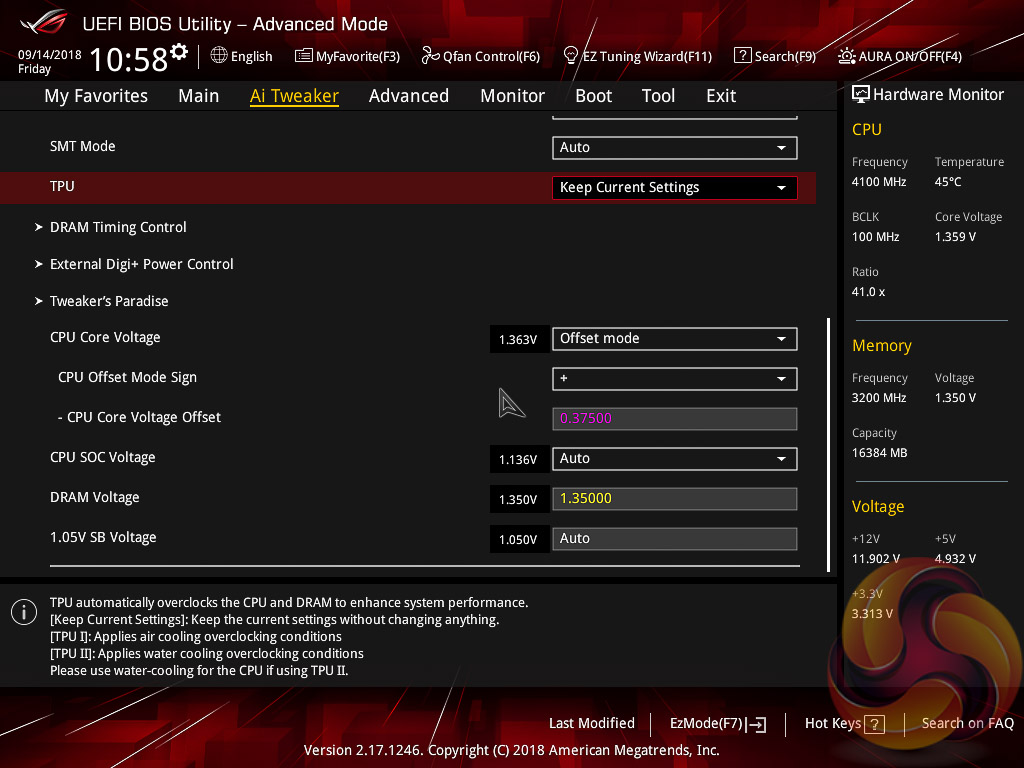This screenshot has height=768, width=1024.
Task: Switch to the Advanced tab
Action: 408,96
